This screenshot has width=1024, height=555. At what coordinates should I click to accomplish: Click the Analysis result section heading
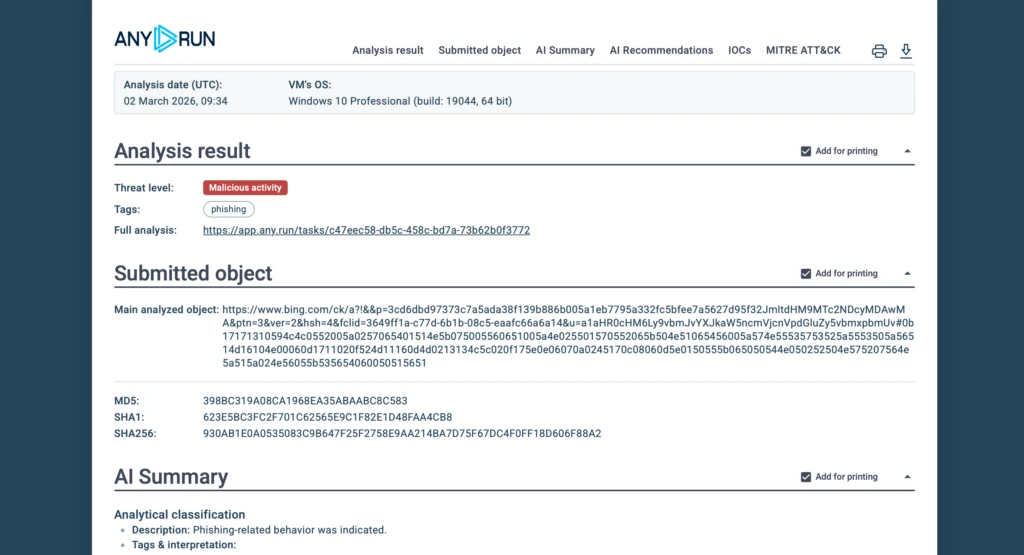(x=182, y=151)
